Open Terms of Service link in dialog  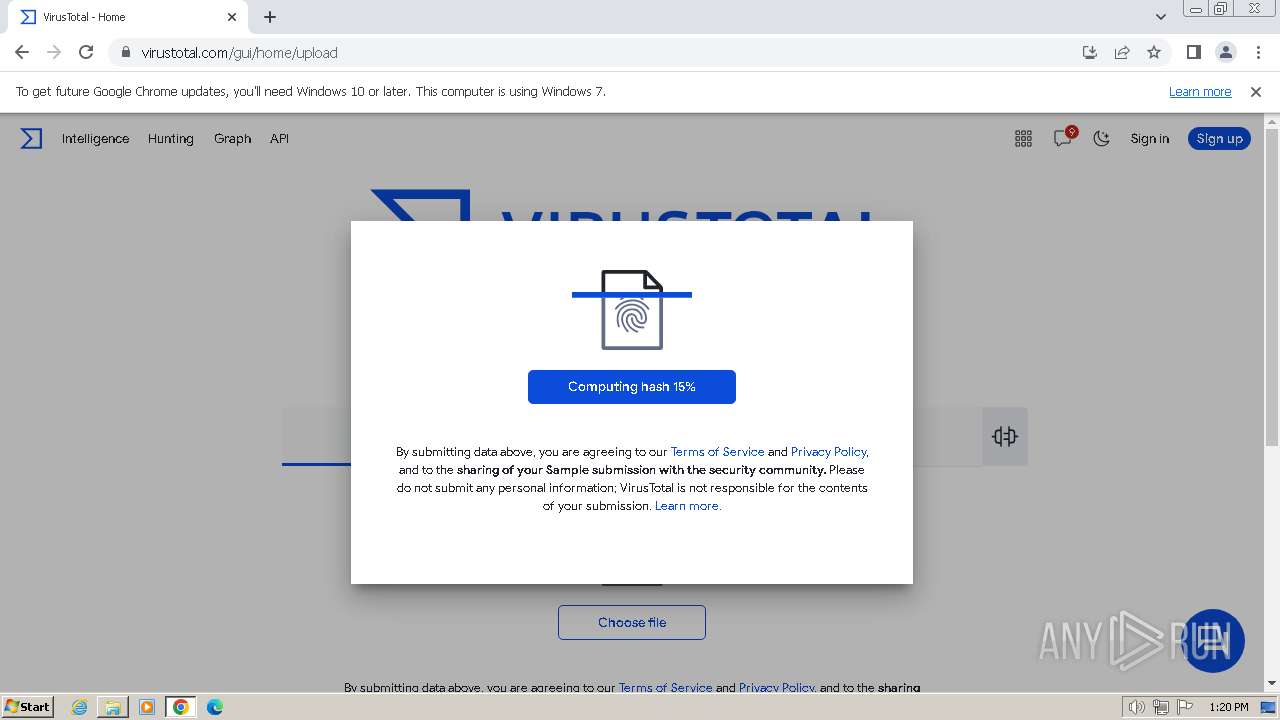(x=717, y=452)
